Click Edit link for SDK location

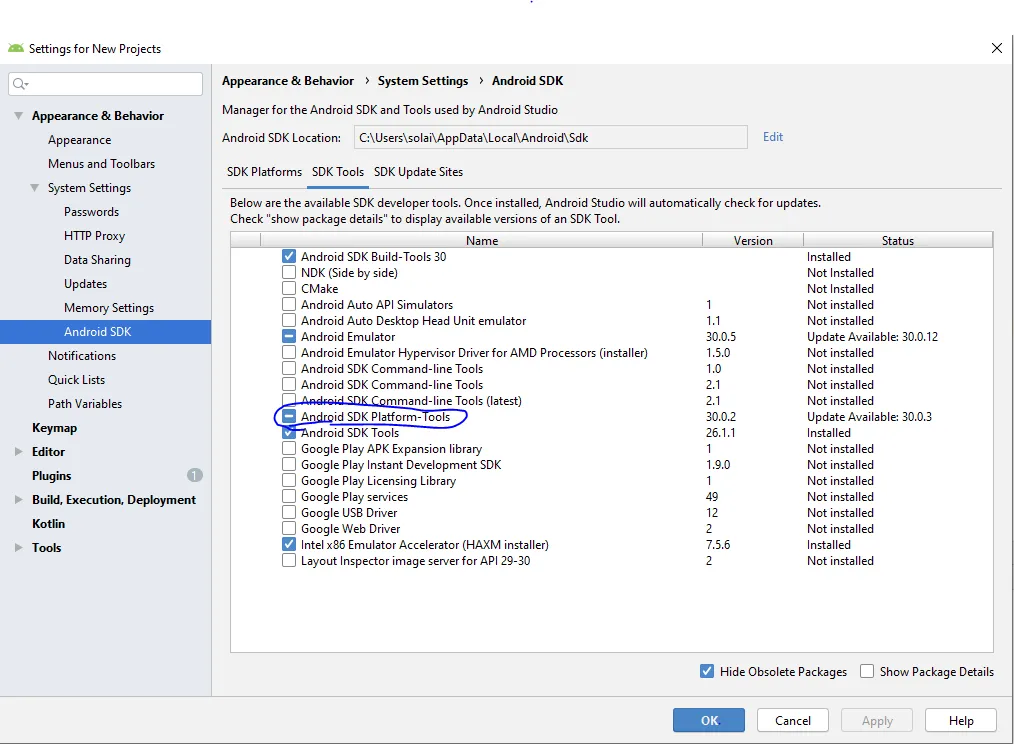point(773,137)
